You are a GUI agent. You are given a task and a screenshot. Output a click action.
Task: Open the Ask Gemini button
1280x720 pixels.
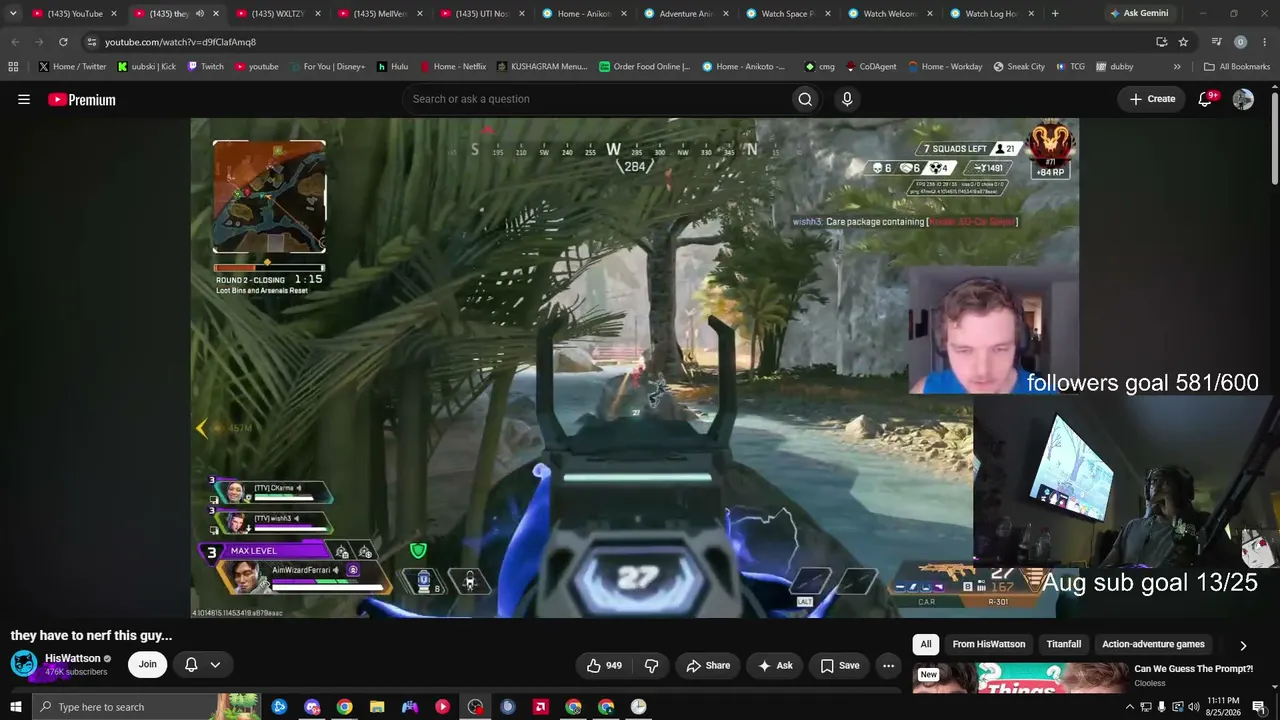[x=1138, y=14]
